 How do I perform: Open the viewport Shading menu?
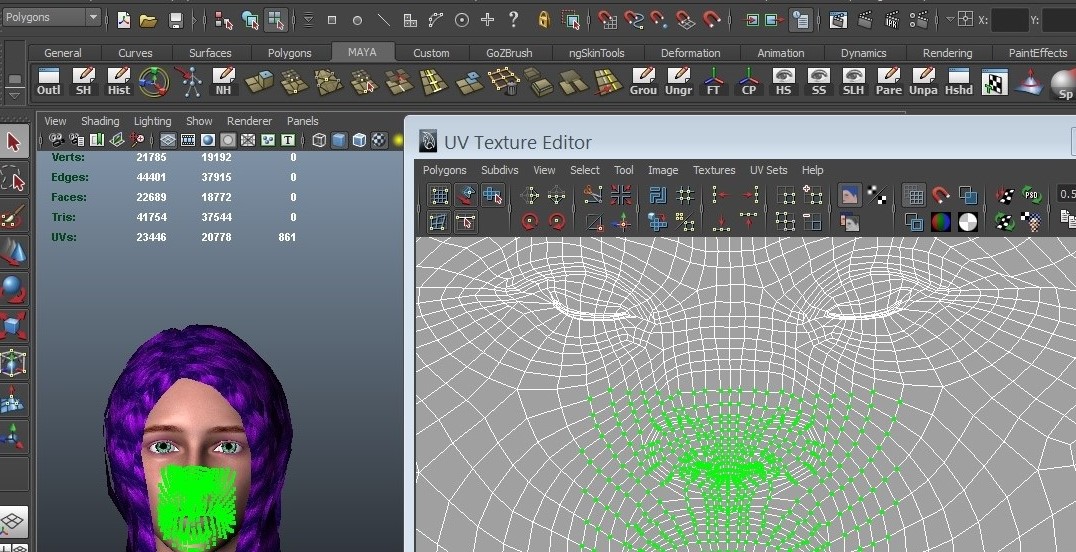coord(100,121)
